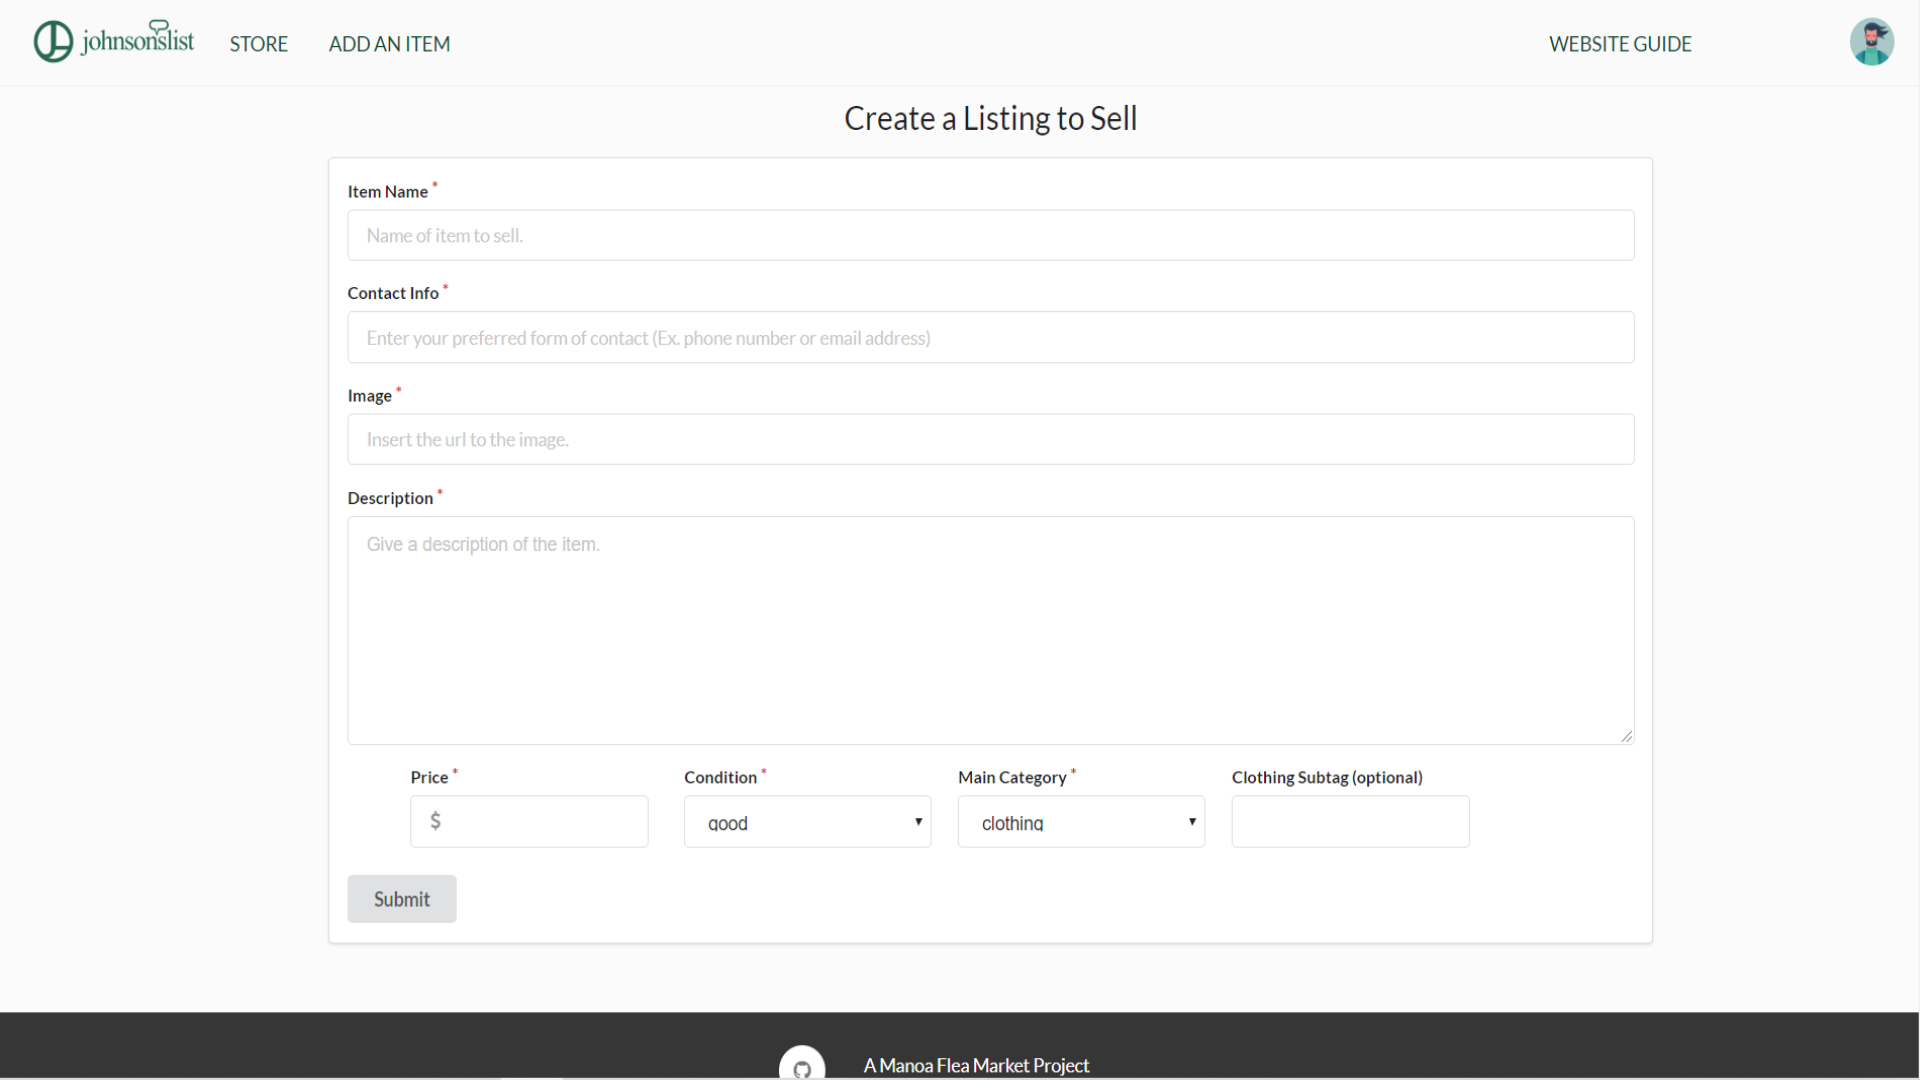Click the Description label
The image size is (1920, 1080).
tap(390, 498)
